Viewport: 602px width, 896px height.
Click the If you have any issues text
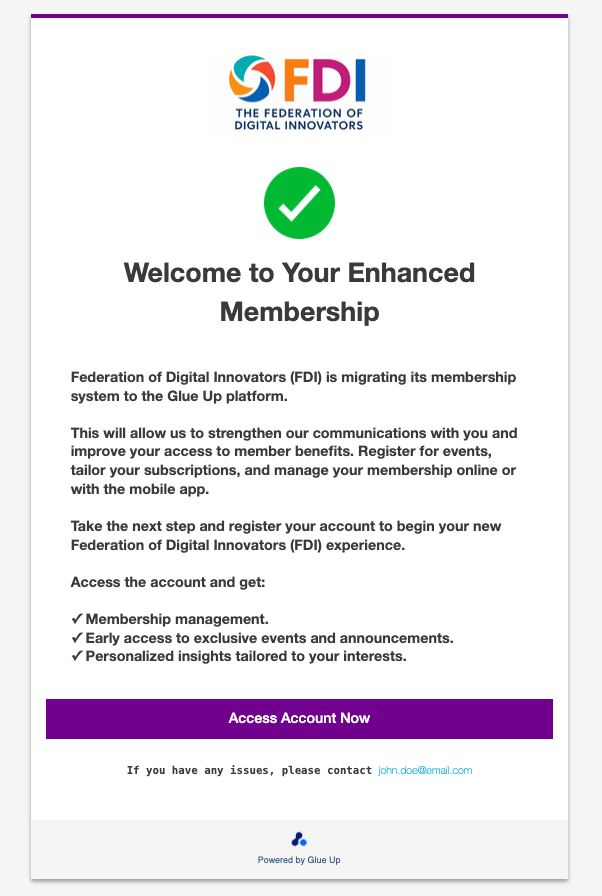249,770
